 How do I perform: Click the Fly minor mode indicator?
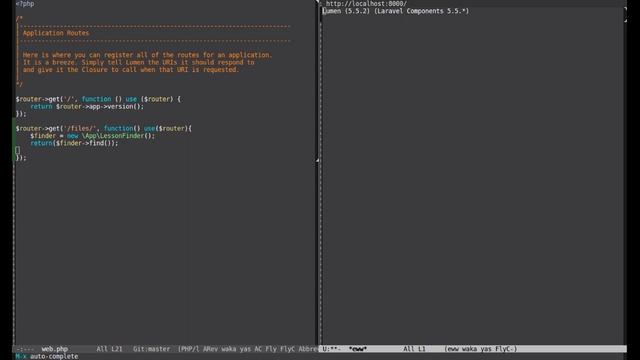pyautogui.click(x=271, y=349)
